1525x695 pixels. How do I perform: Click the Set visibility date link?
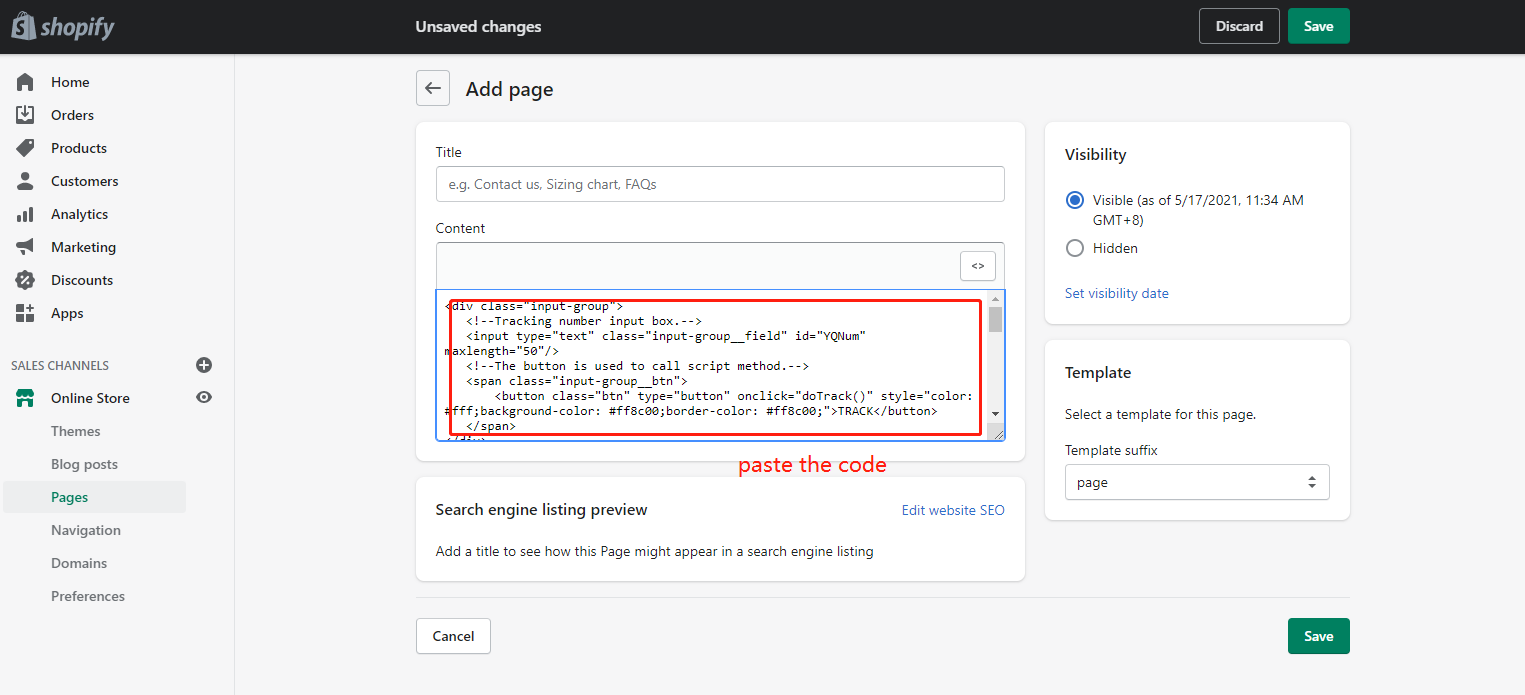1116,293
